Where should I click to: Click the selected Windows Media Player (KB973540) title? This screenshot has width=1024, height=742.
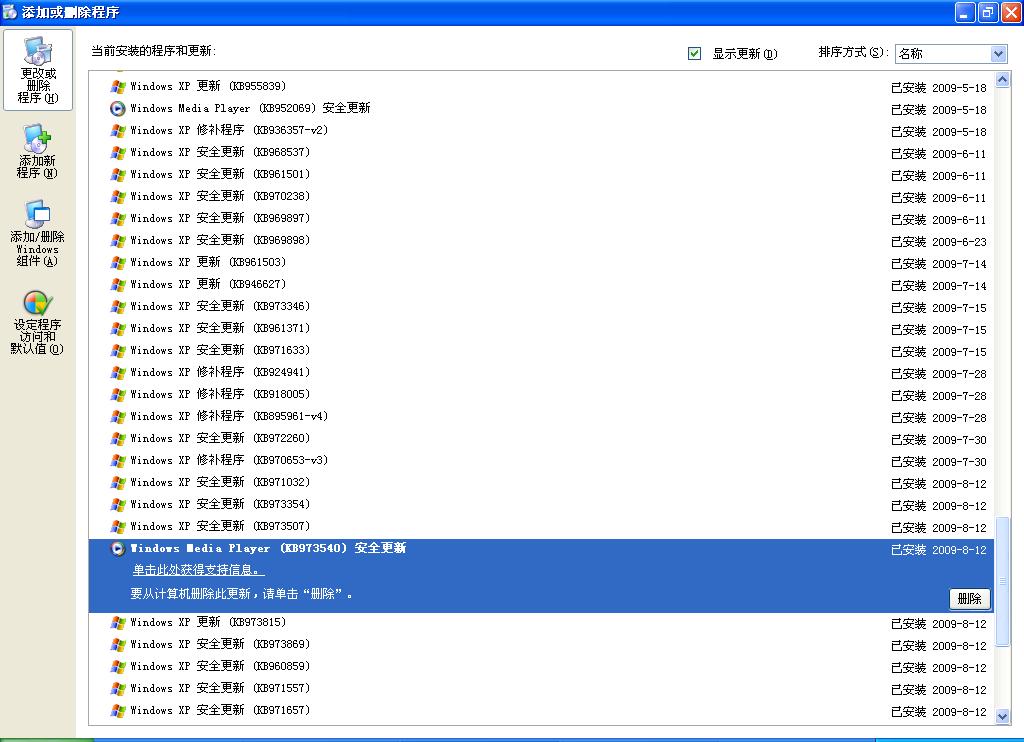click(x=268, y=548)
